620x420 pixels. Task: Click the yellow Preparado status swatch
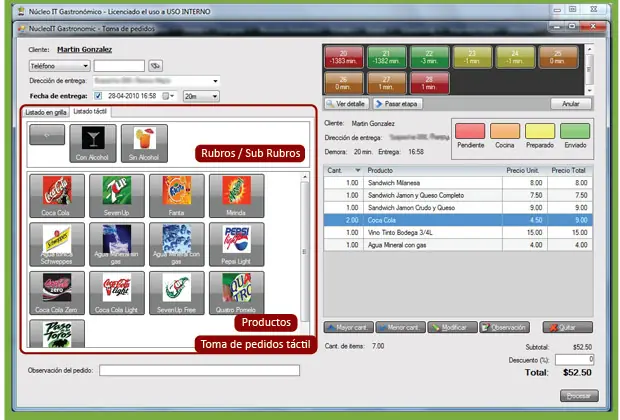pos(540,131)
